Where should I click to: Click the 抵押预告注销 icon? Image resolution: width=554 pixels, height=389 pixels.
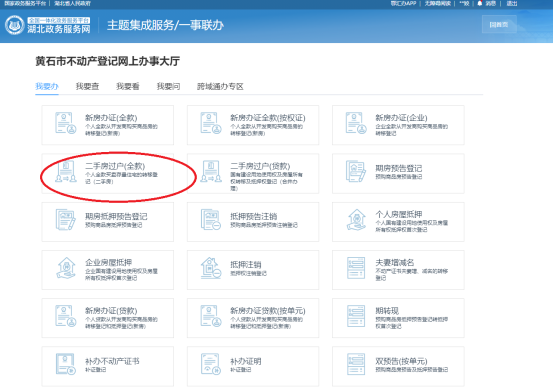(211, 219)
